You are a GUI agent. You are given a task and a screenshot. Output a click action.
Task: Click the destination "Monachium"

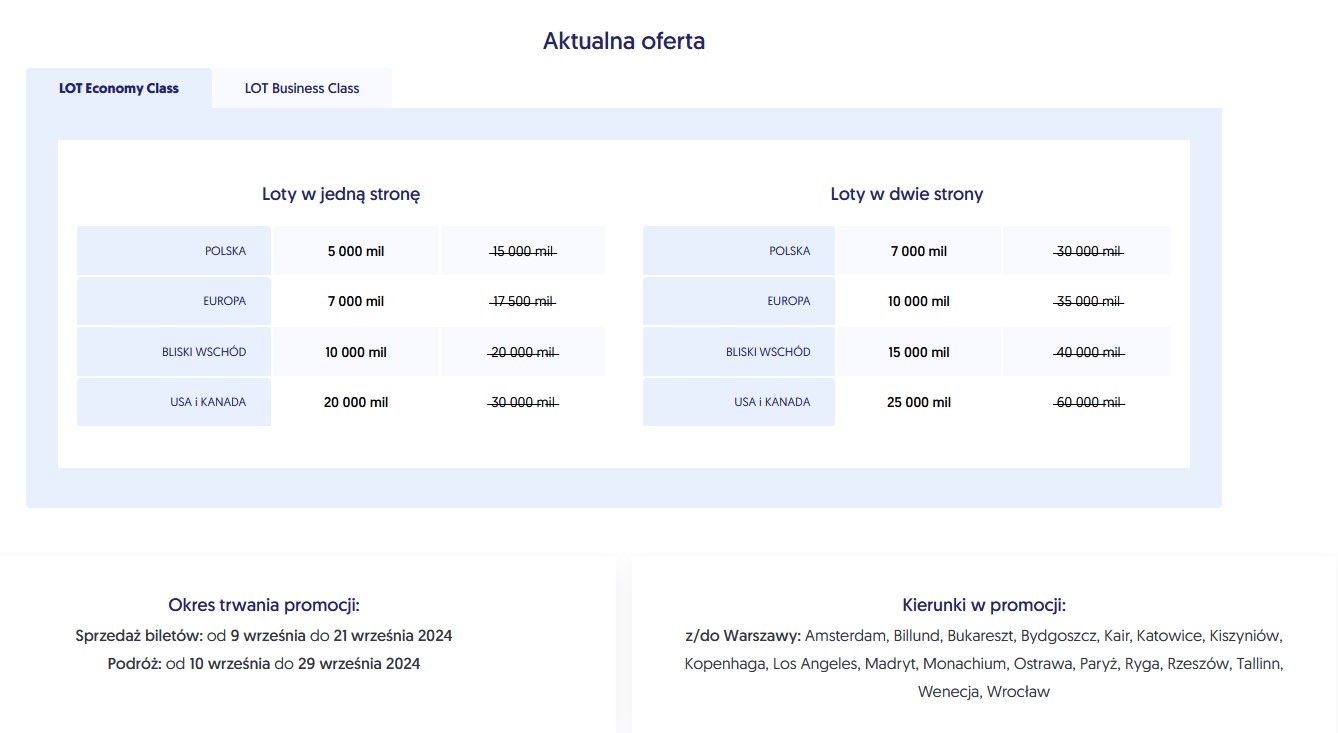coord(965,663)
